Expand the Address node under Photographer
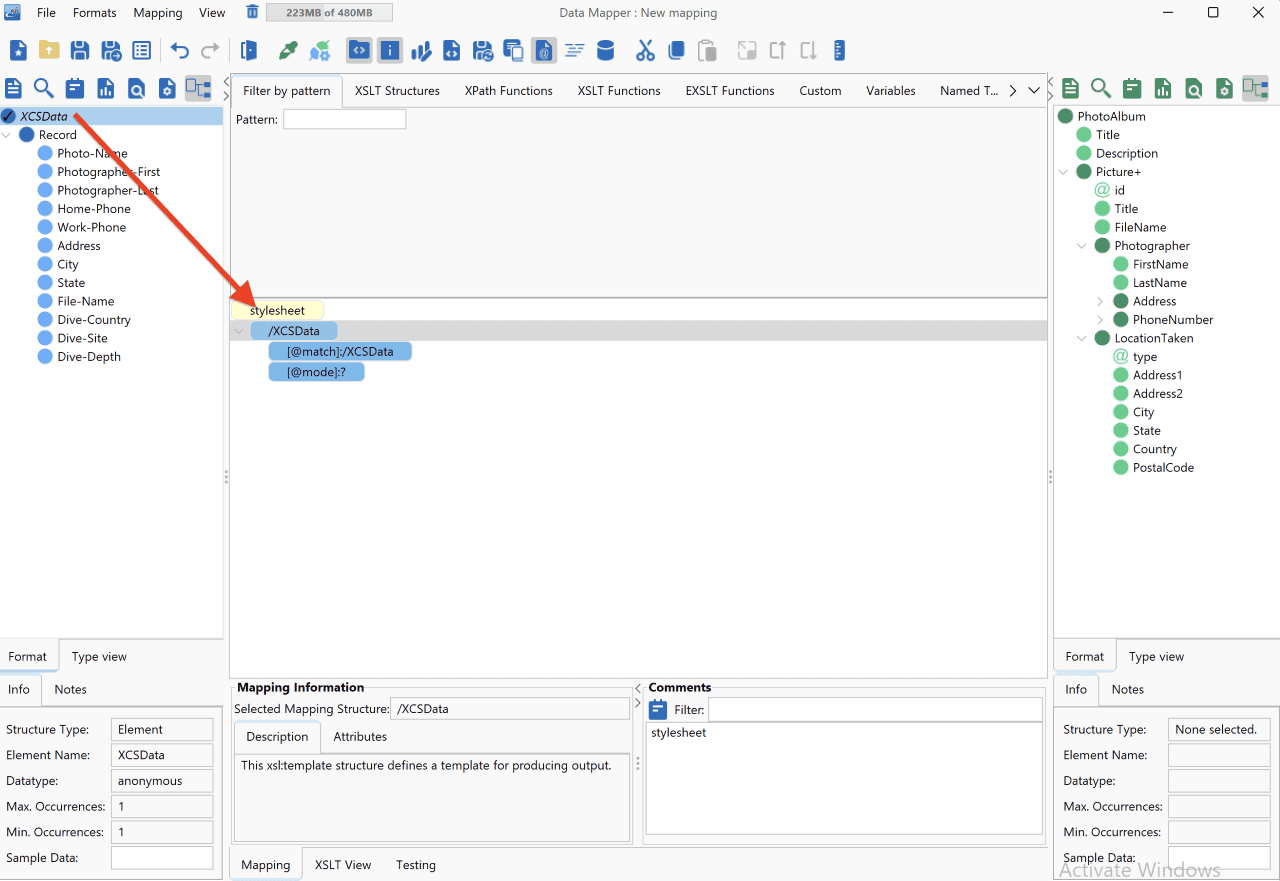1280x881 pixels. pos(1100,301)
